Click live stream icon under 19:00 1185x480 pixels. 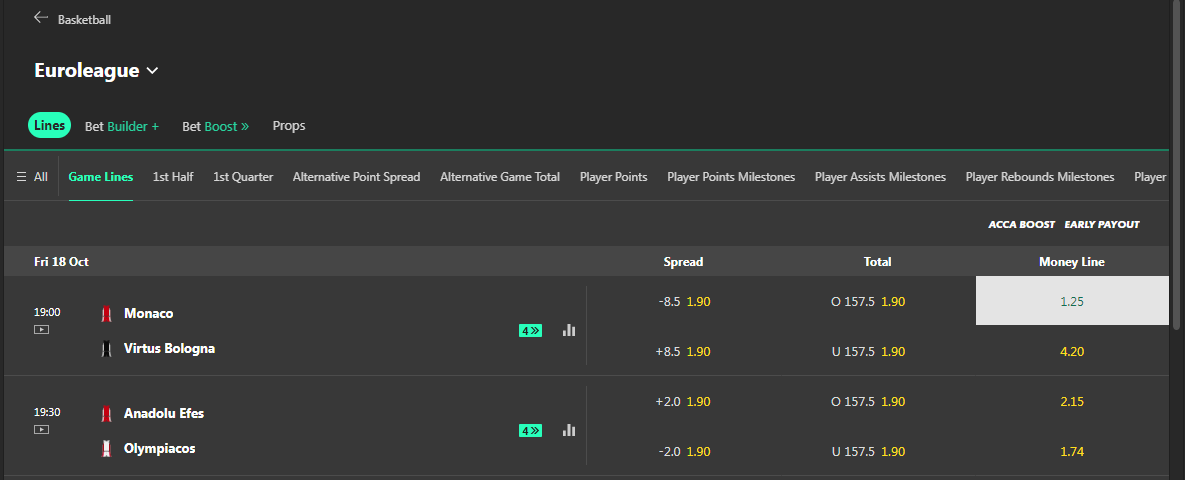(x=41, y=329)
